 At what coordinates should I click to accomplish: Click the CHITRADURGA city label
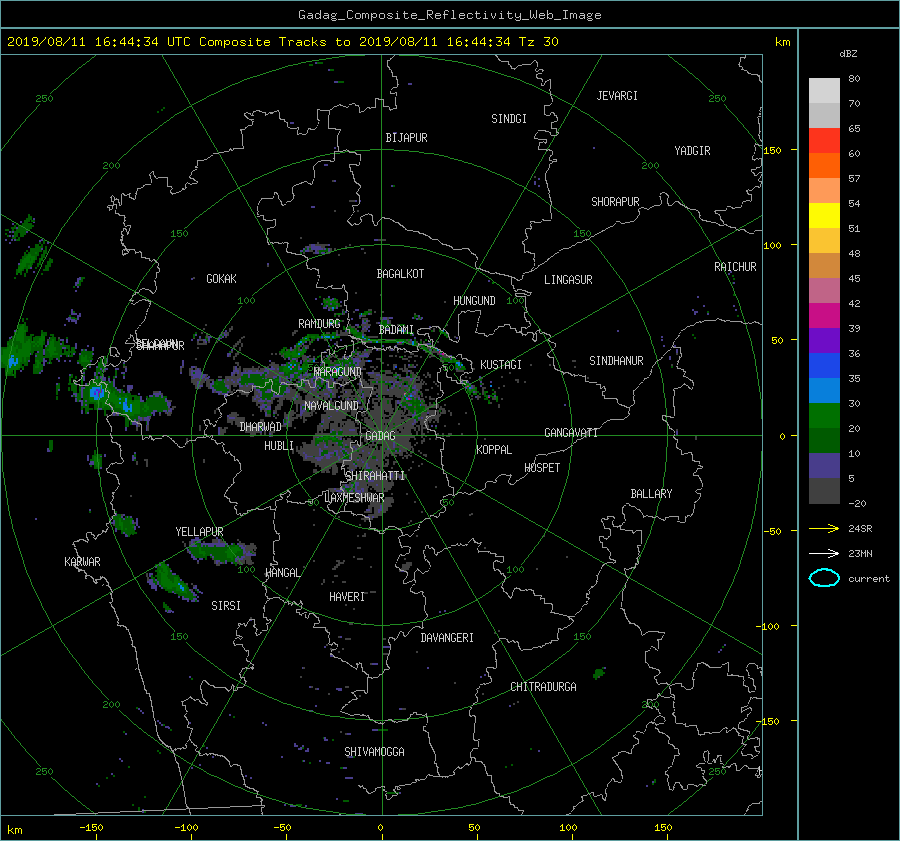544,687
